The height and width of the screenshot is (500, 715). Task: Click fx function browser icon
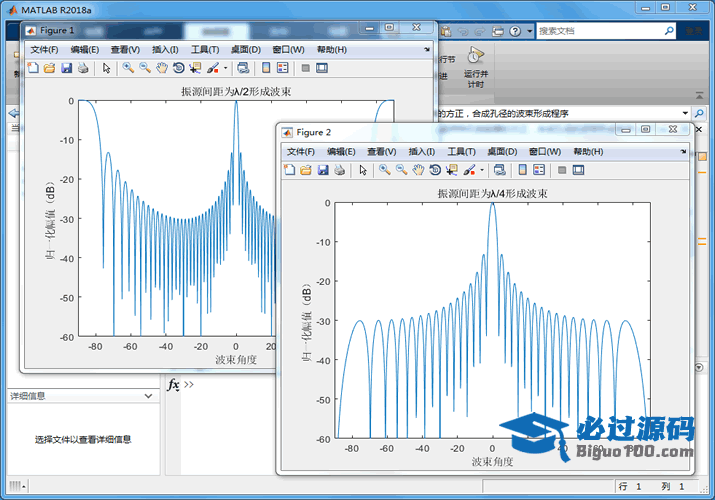click(173, 385)
